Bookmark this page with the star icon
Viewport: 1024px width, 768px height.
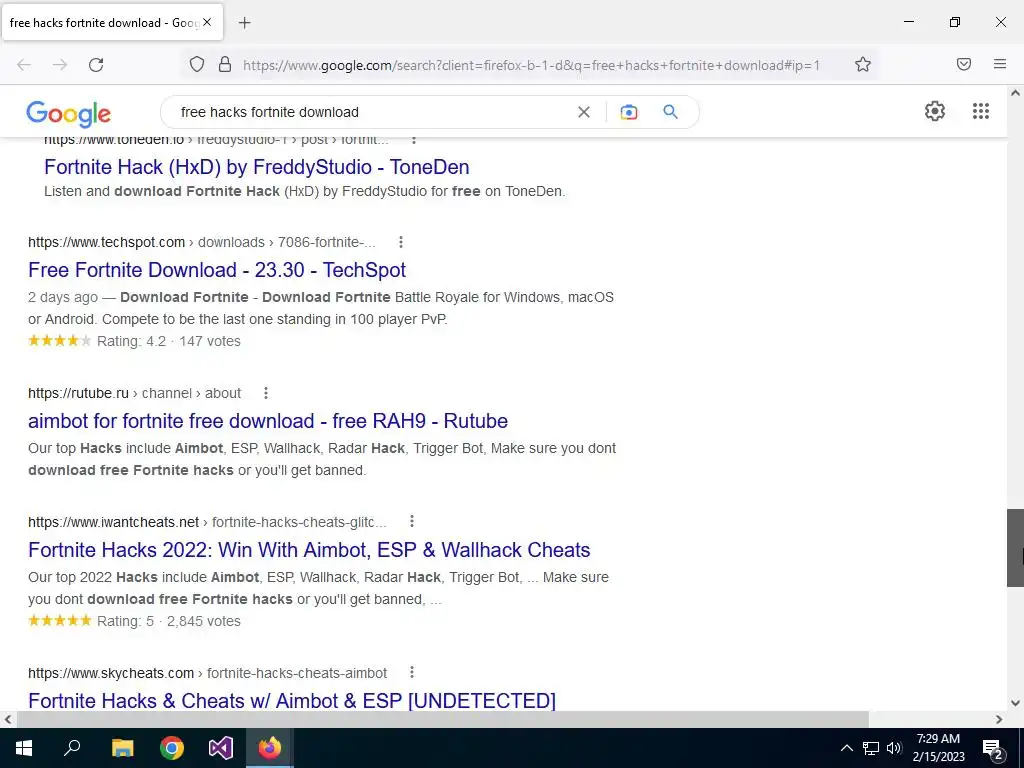point(863,64)
